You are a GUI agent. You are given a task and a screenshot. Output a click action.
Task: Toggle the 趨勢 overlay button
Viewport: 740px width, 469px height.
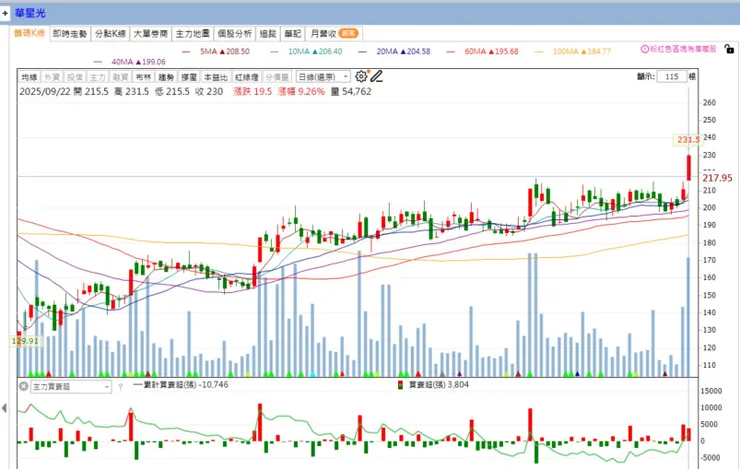[x=166, y=77]
